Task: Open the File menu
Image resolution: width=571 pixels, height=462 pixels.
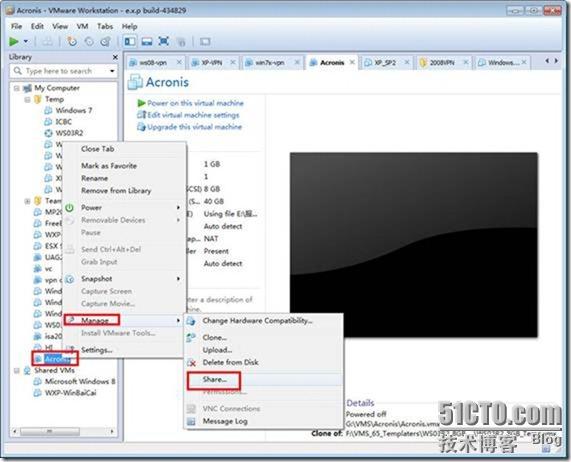Action: (x=16, y=26)
